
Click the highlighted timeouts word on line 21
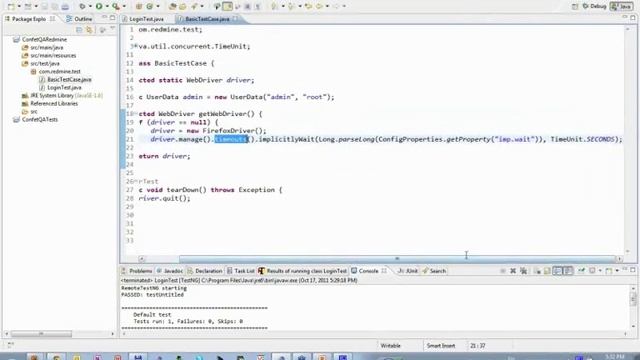[x=231, y=140]
